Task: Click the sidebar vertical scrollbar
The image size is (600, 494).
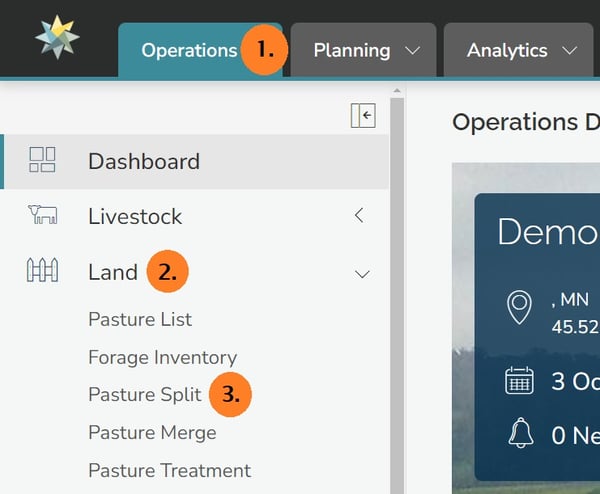Action: coord(397,300)
